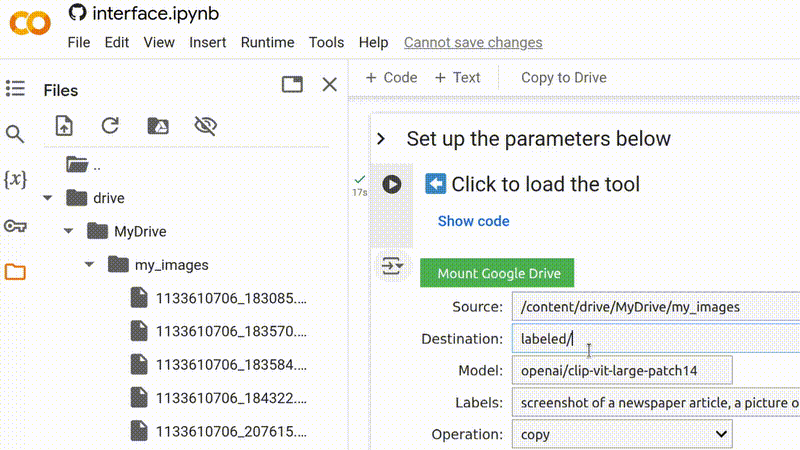
Task: Toggle the cell output view icon
Action: [x=391, y=266]
